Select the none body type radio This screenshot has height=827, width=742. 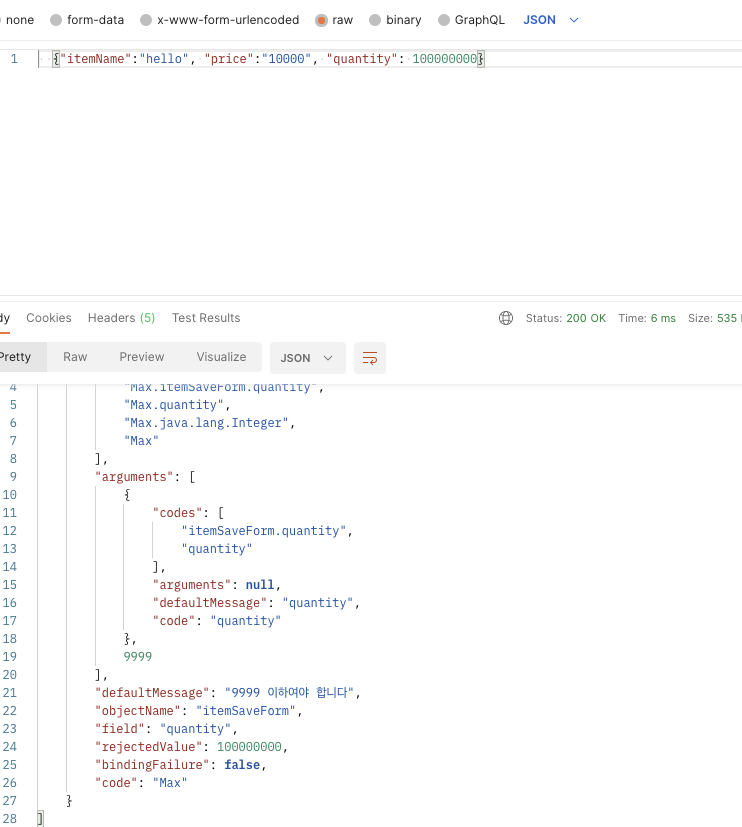[x=19, y=20]
